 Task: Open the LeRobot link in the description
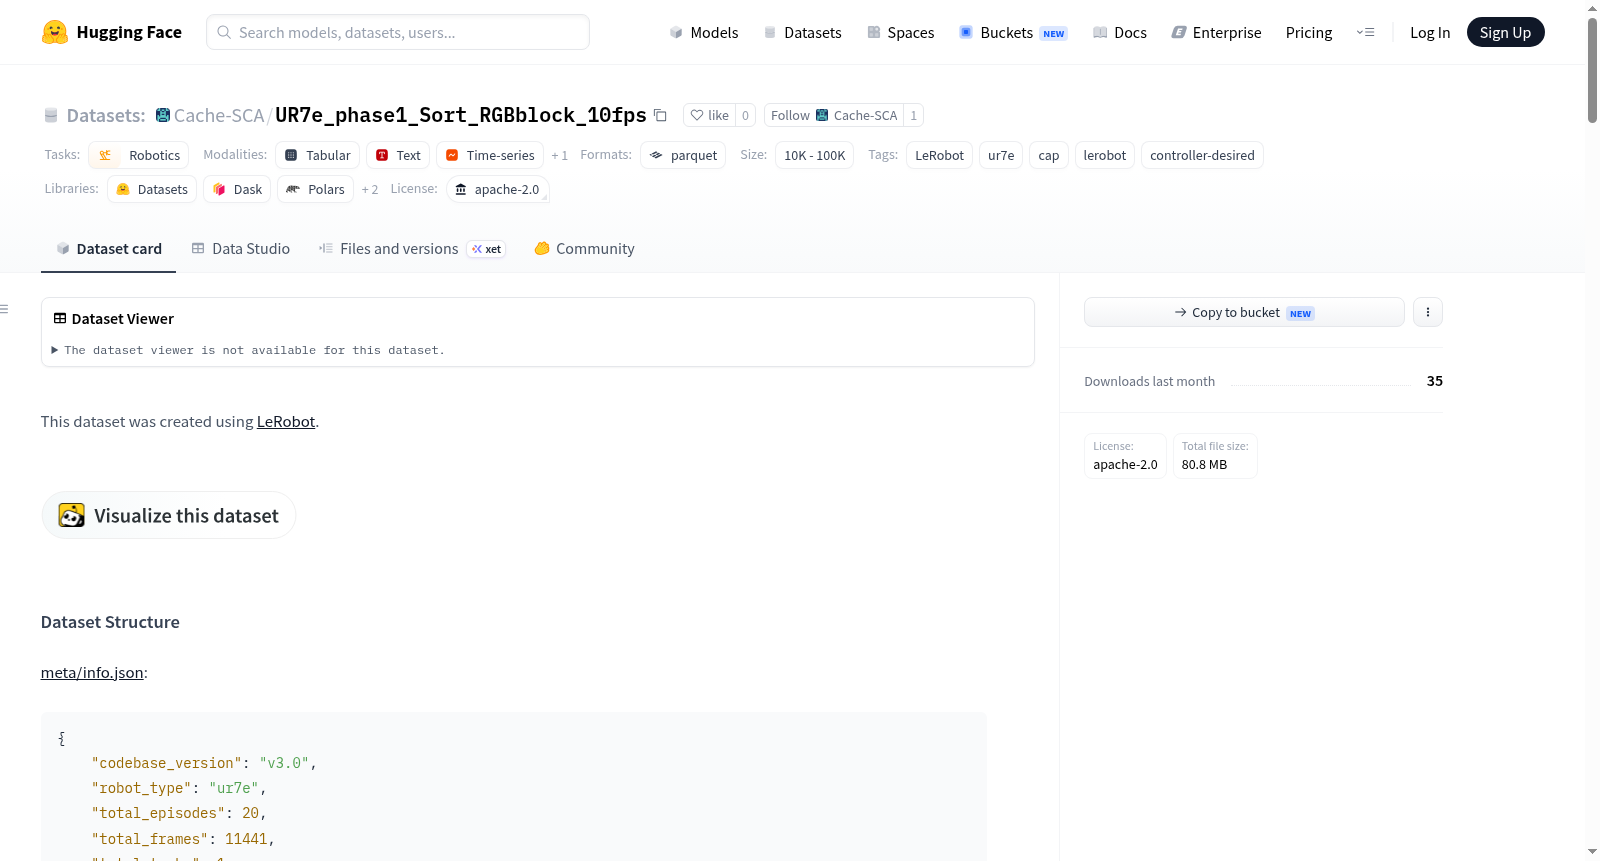[286, 421]
